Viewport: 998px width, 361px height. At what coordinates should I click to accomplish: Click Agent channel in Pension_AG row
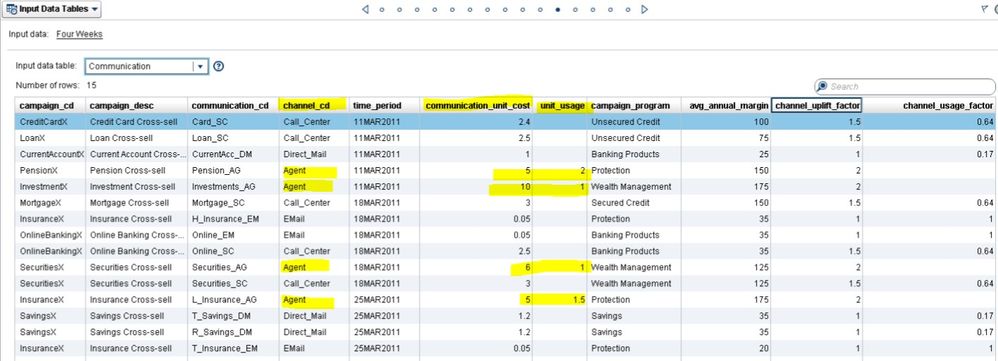click(314, 170)
